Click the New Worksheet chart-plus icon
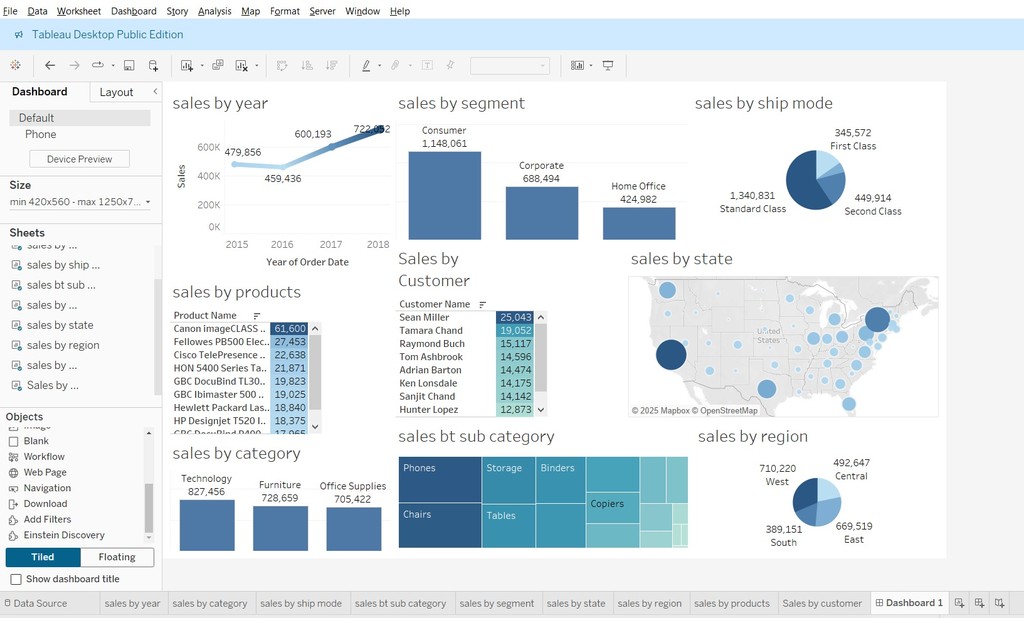This screenshot has width=1024, height=618. (187, 65)
